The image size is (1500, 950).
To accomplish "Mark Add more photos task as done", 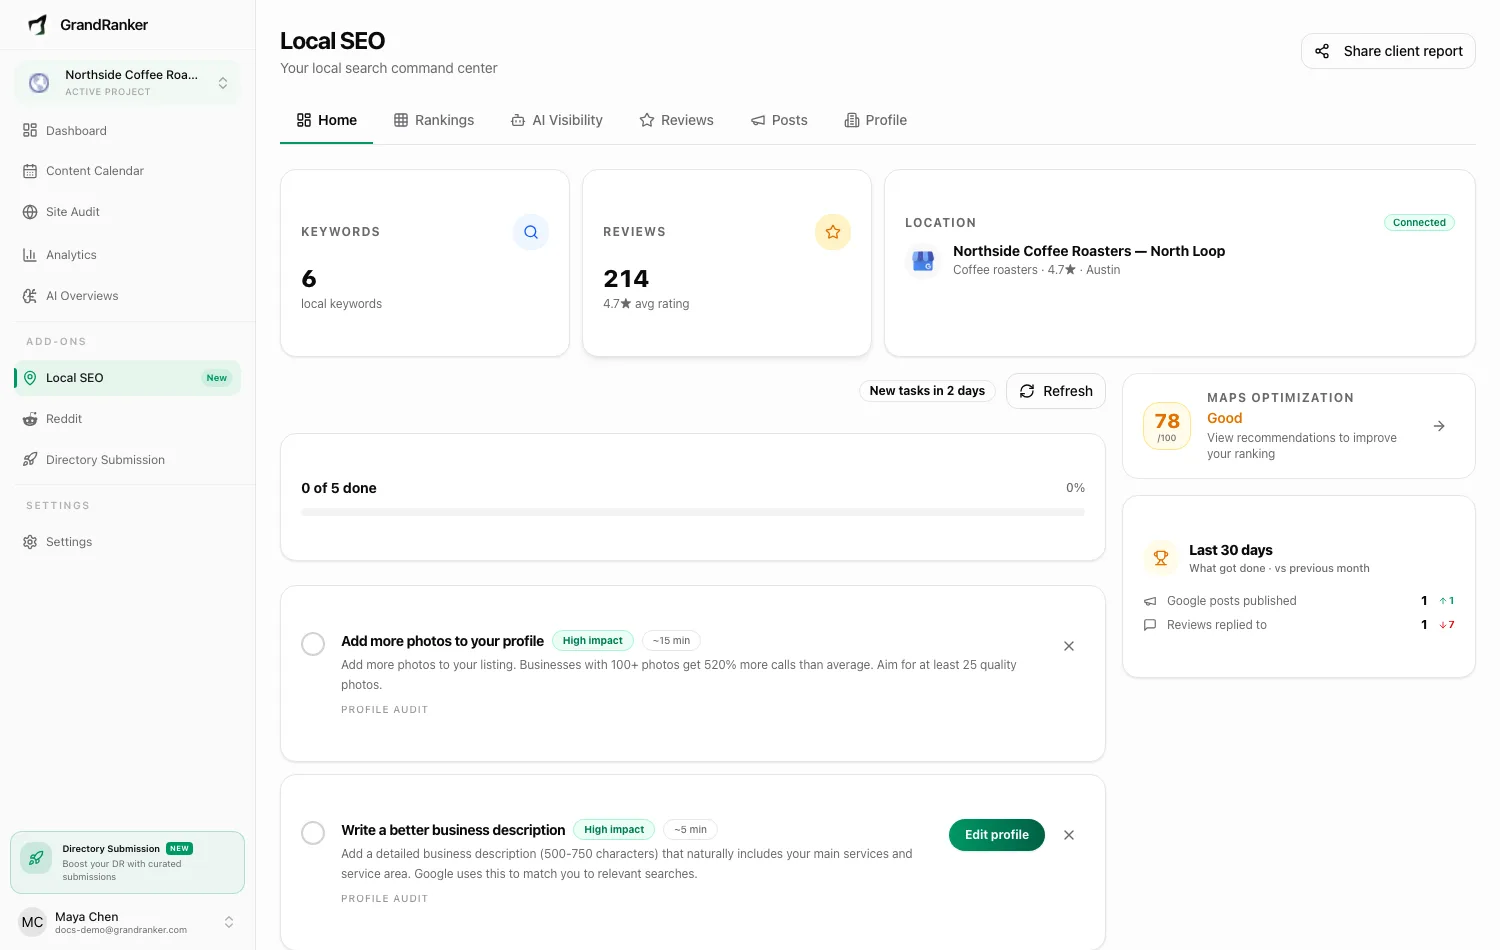I will click(313, 644).
